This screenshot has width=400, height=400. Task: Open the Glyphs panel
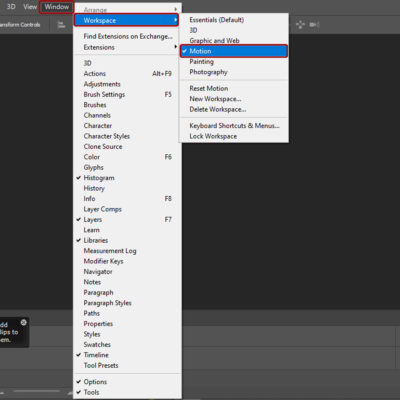pos(127,167)
